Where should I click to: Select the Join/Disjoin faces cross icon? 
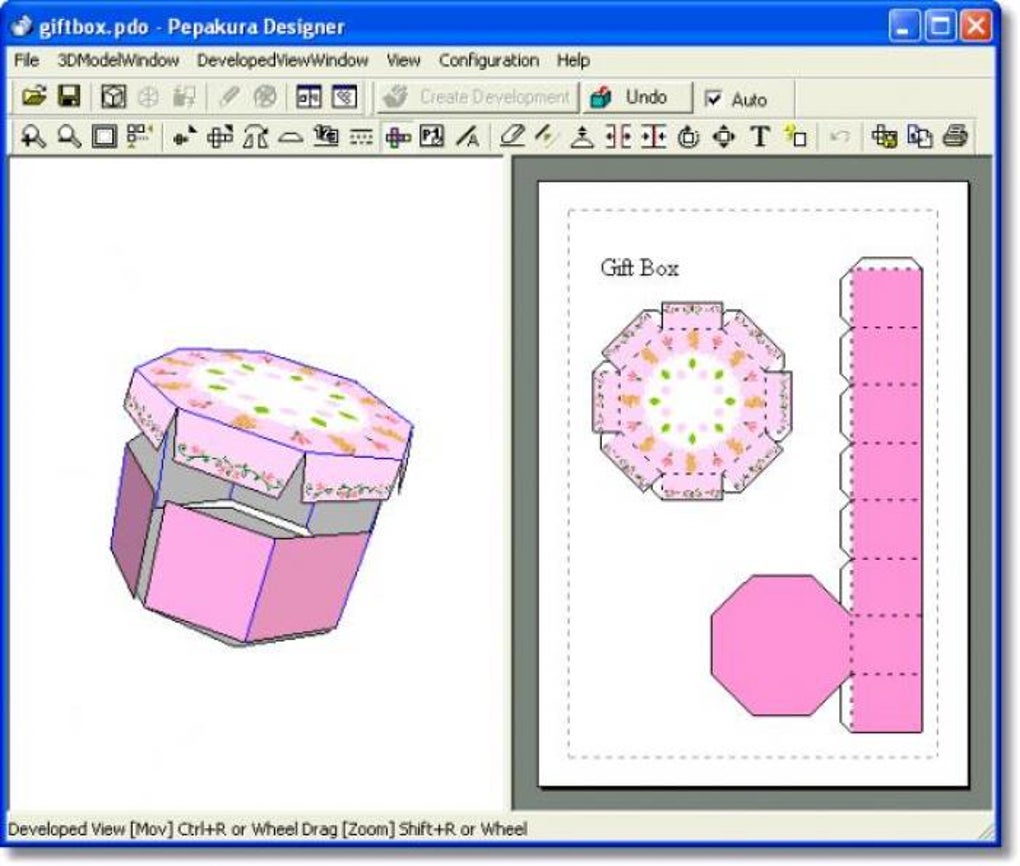397,137
